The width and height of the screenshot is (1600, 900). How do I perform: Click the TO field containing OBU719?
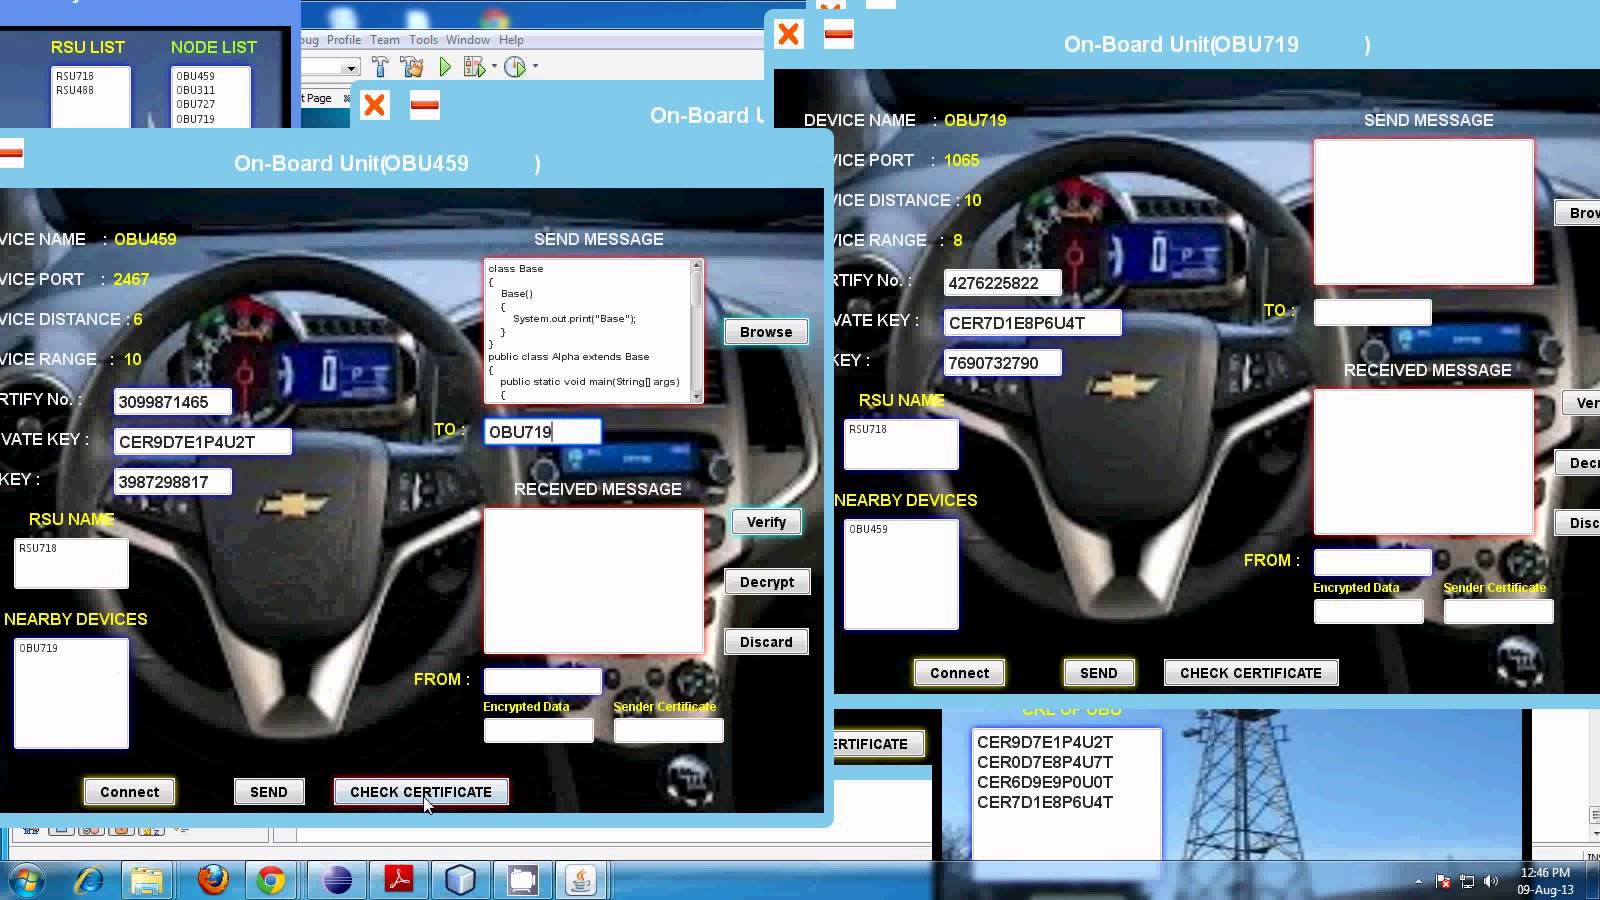click(542, 432)
